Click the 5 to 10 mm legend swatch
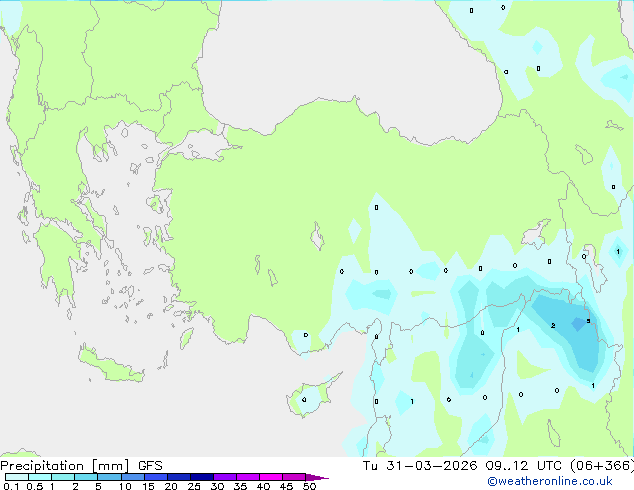 pyautogui.click(x=109, y=477)
